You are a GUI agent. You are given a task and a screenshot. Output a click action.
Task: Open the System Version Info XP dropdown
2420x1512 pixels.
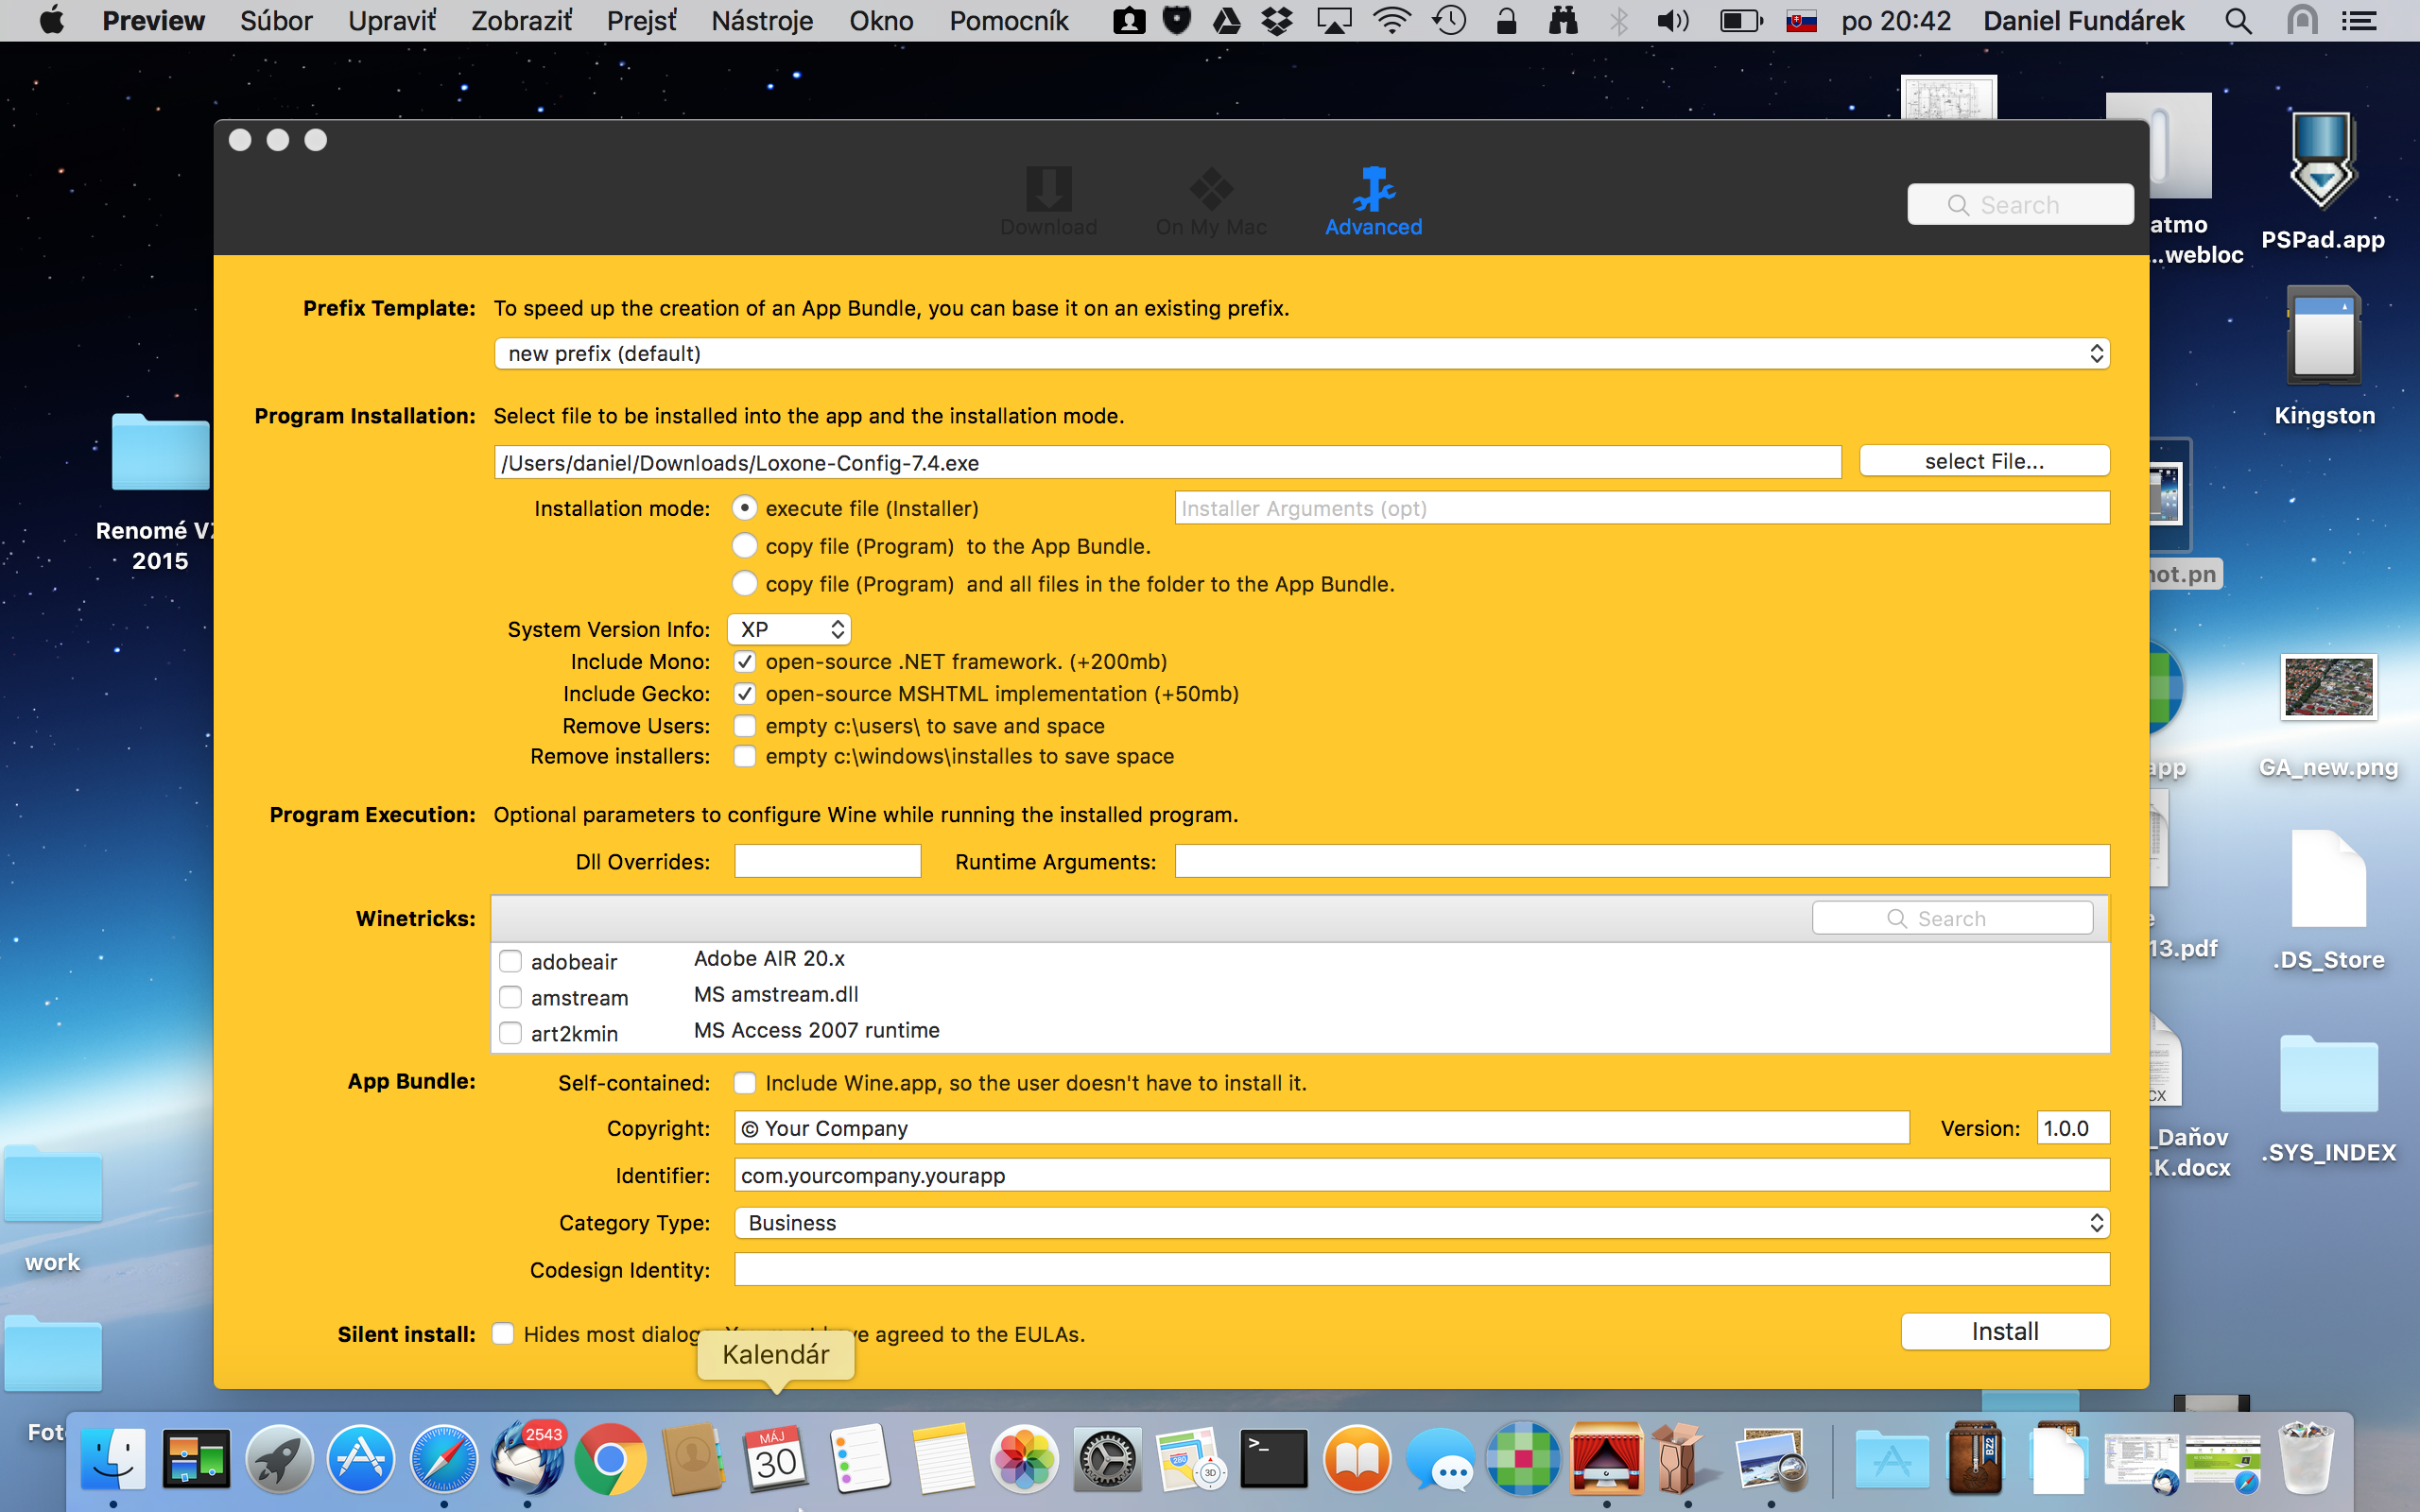(789, 630)
